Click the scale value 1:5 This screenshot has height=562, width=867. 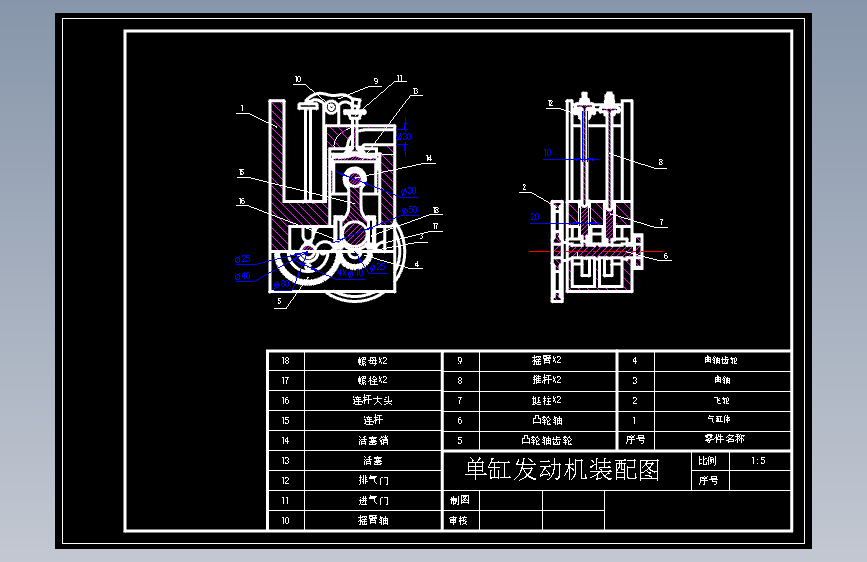coord(758,461)
